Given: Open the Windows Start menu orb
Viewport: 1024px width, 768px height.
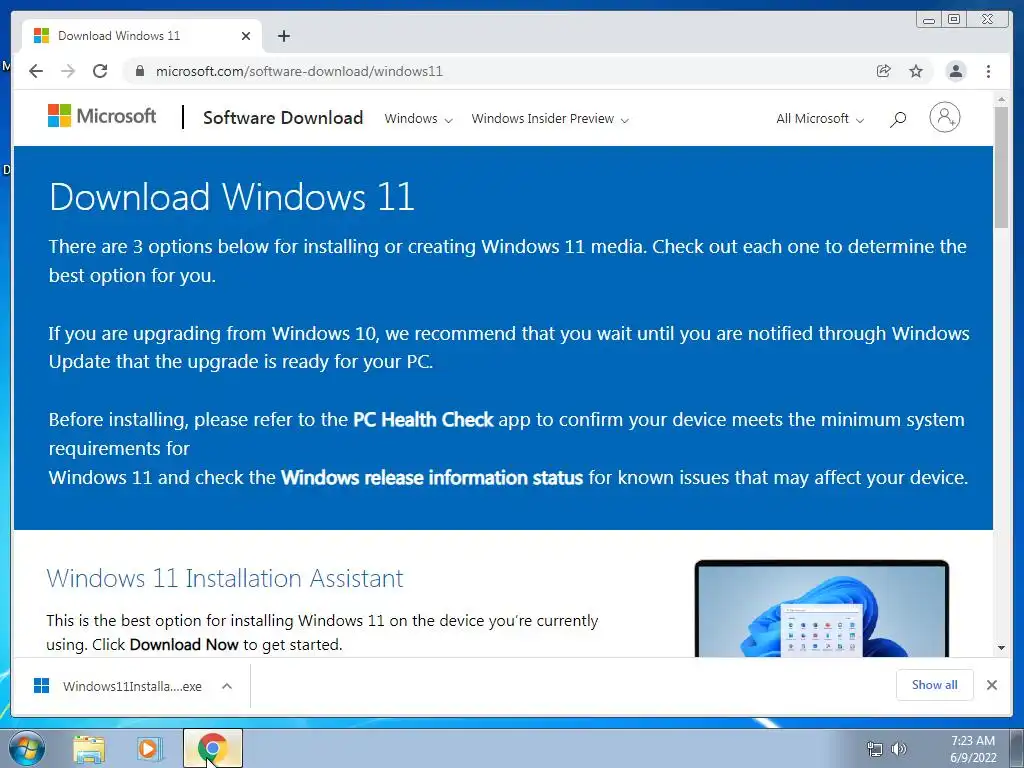Looking at the screenshot, I should [25, 749].
